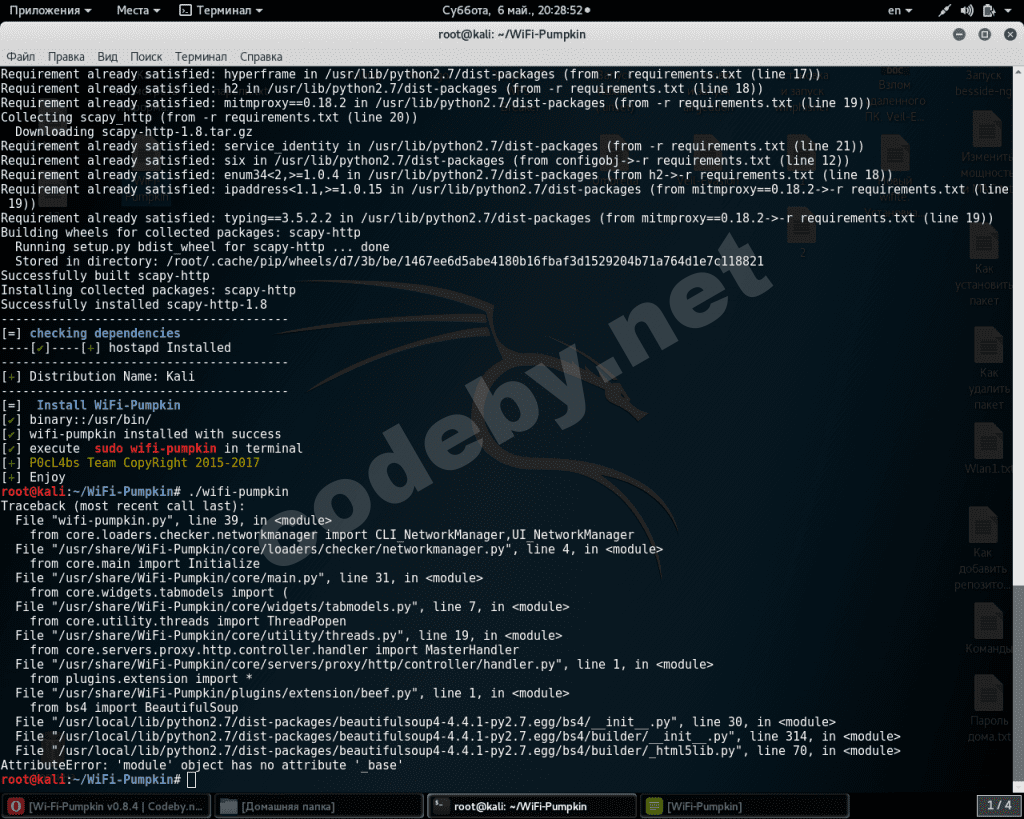
Task: Click 'P0cL4bs Team CopyRight 2015-2017' text
Action: point(144,463)
